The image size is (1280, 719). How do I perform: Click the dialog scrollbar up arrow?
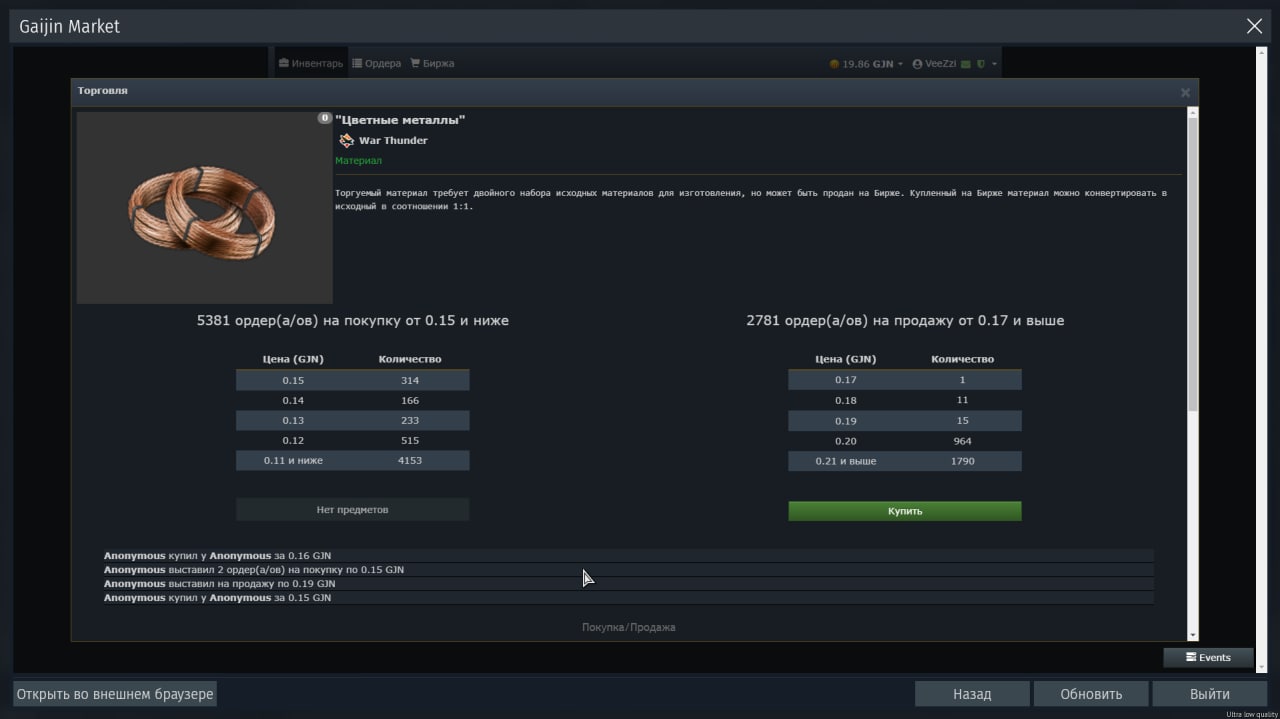1192,113
